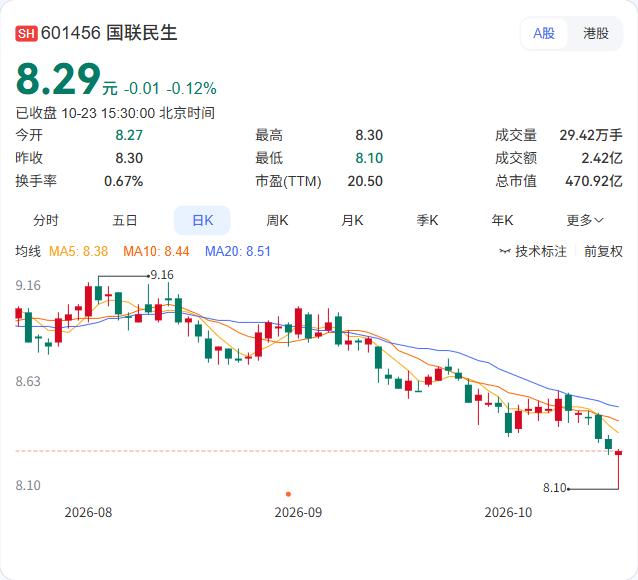Select the 分时 chart tab
This screenshot has width=638, height=580.
point(46,220)
